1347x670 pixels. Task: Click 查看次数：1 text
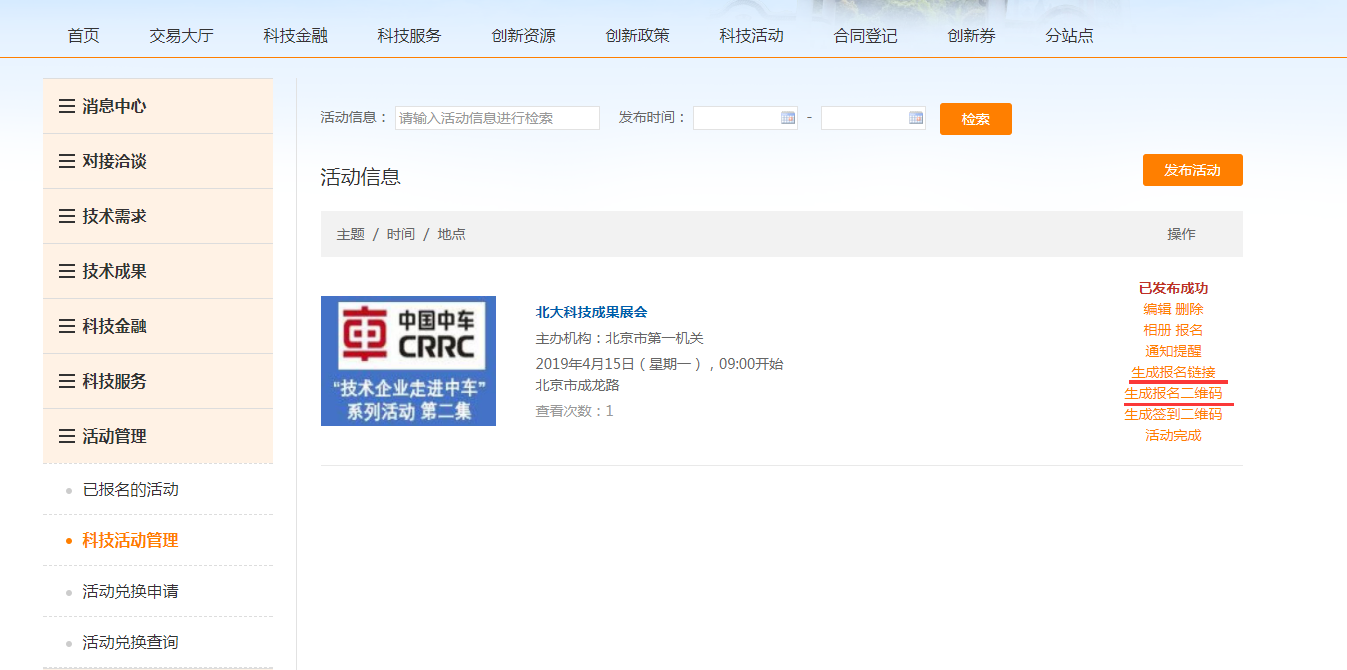click(x=575, y=411)
